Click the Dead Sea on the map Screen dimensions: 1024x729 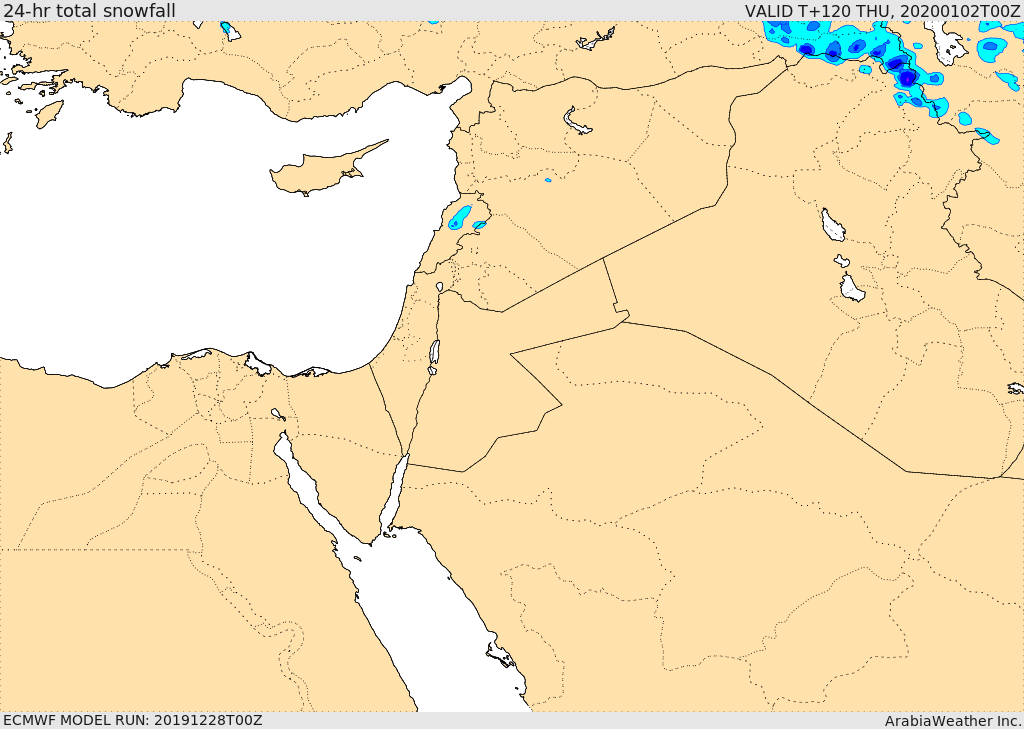[x=434, y=353]
